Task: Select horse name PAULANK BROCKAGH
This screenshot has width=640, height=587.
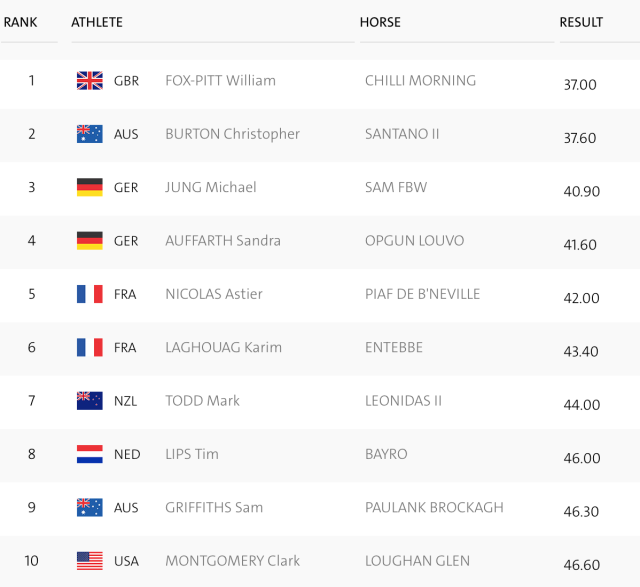Action: (434, 507)
